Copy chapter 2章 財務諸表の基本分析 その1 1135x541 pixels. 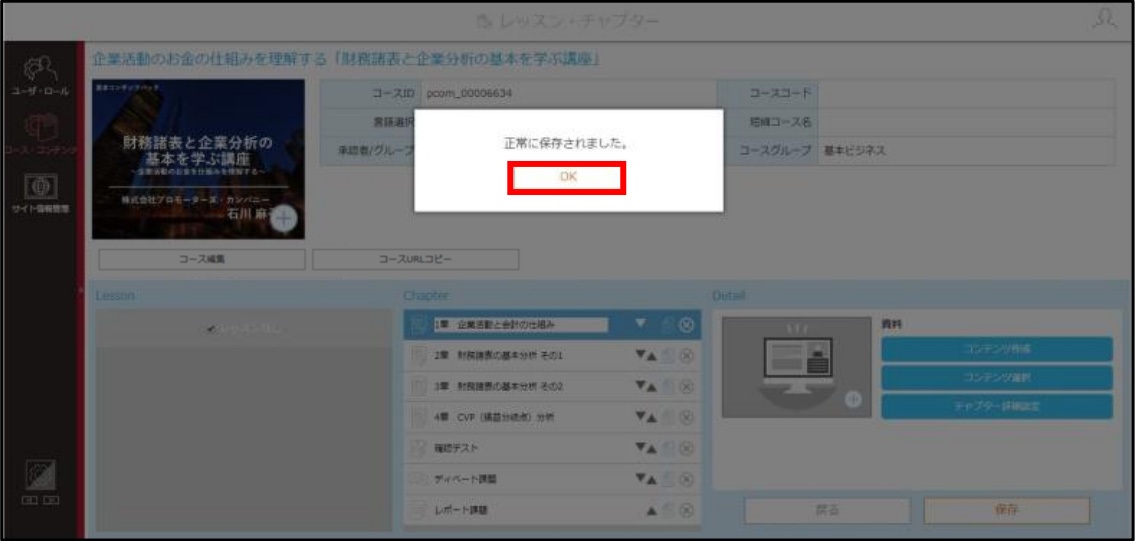tap(669, 356)
